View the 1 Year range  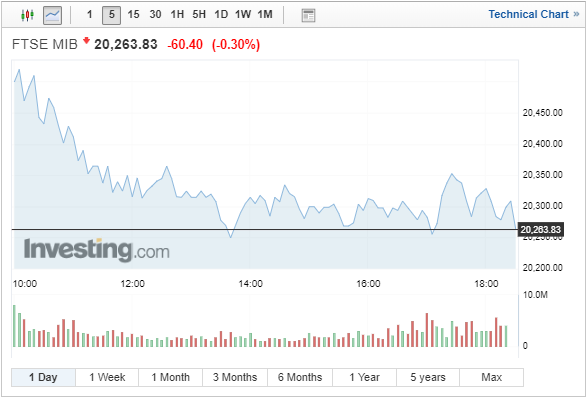click(364, 377)
